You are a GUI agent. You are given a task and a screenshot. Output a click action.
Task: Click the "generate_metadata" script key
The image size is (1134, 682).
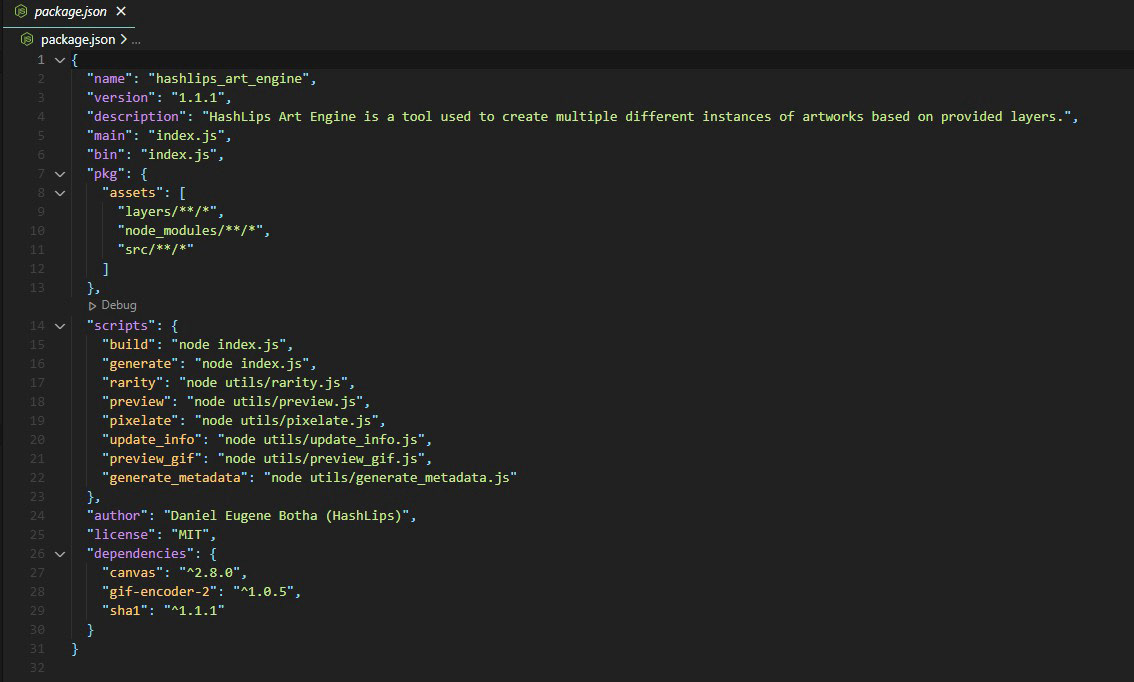click(175, 478)
